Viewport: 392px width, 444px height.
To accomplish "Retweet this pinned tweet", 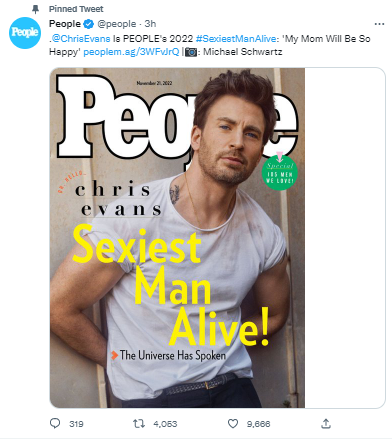I will click(x=139, y=424).
